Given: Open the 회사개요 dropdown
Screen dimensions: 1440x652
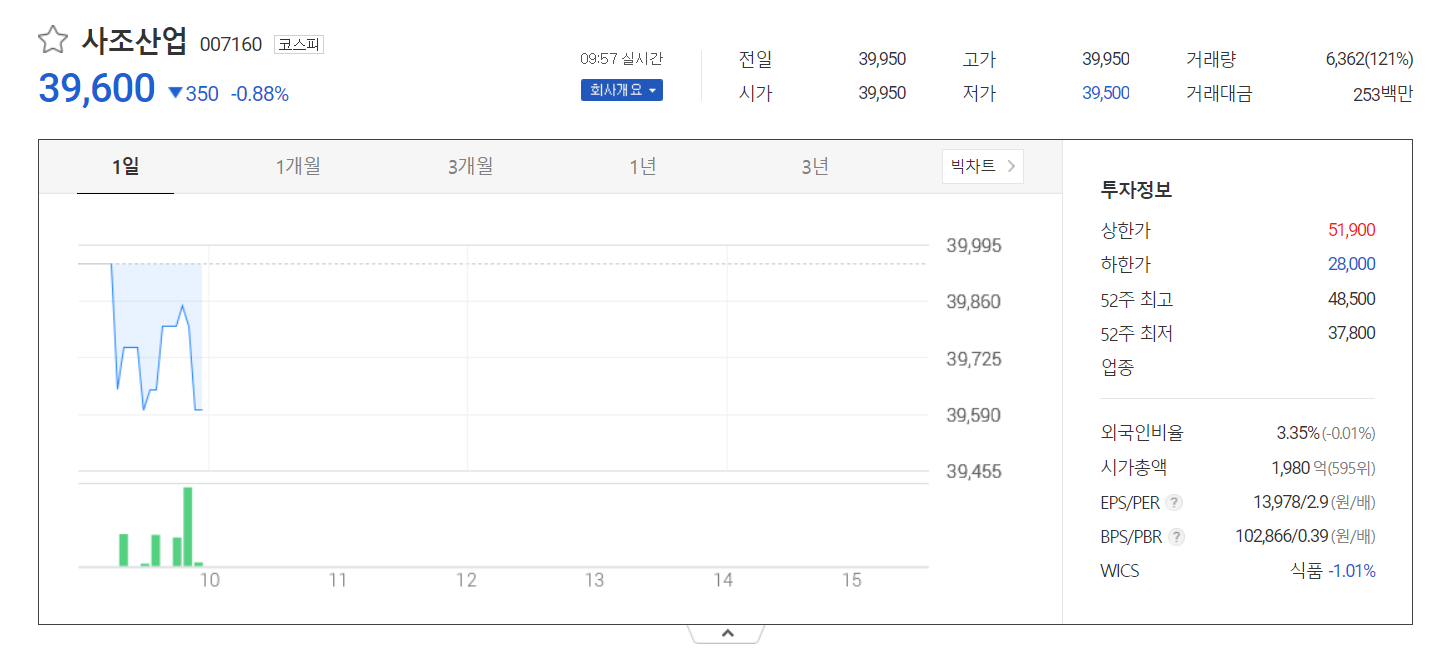Looking at the screenshot, I should (621, 90).
